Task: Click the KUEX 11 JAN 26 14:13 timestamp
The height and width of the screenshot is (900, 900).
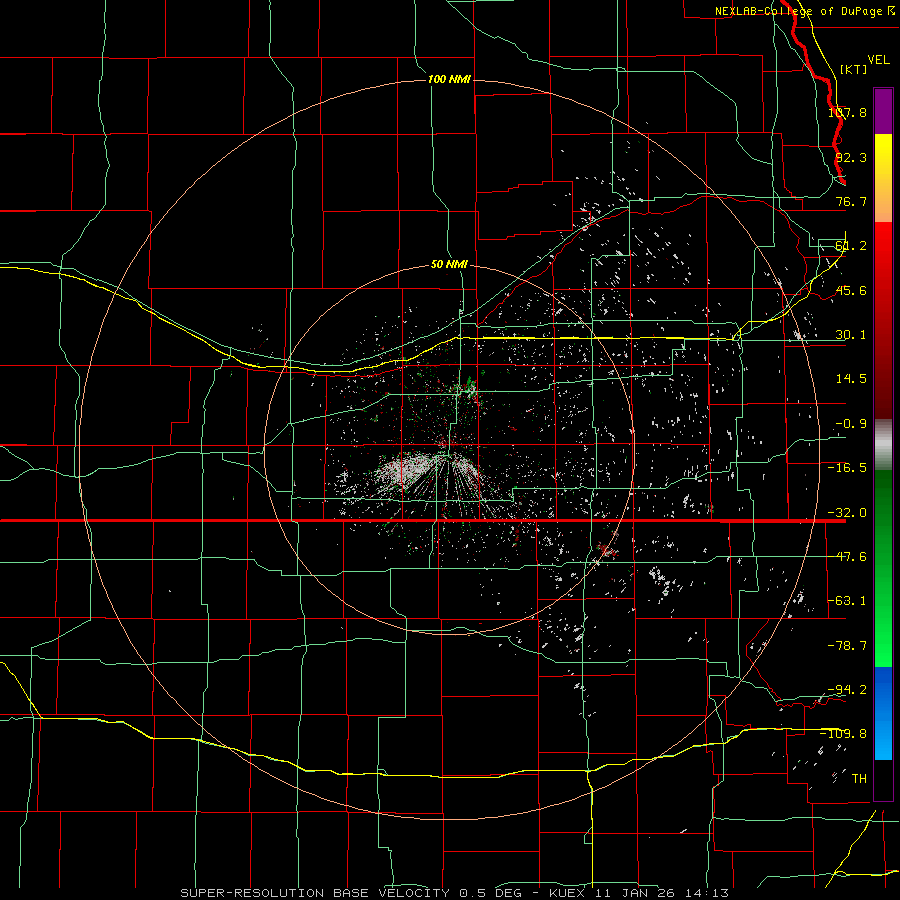Action: click(x=639, y=893)
